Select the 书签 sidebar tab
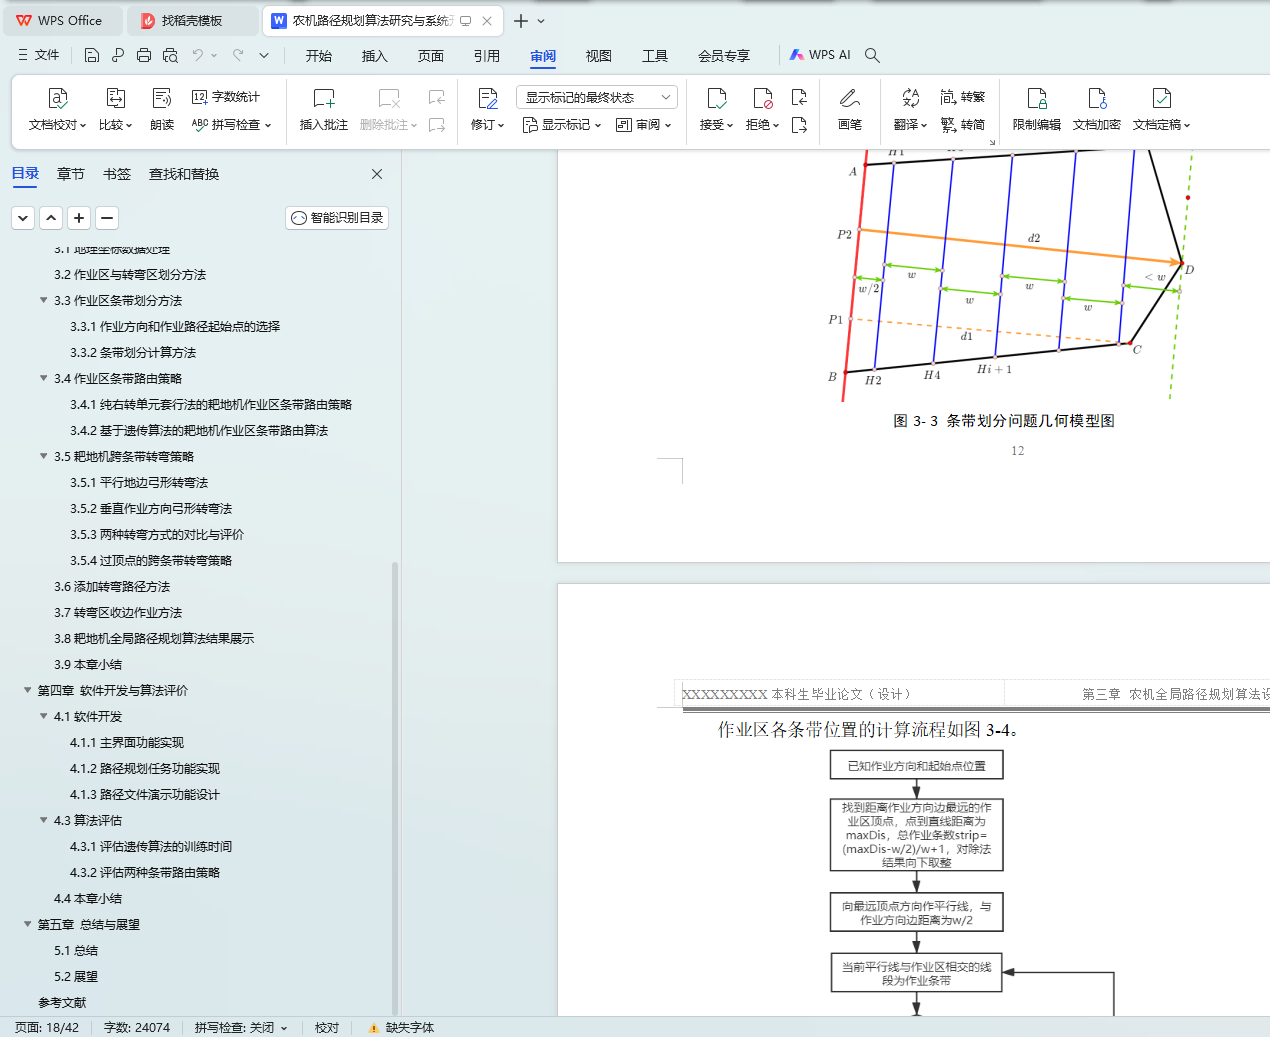Viewport: 1270px width, 1037px height. pyautogui.click(x=117, y=174)
